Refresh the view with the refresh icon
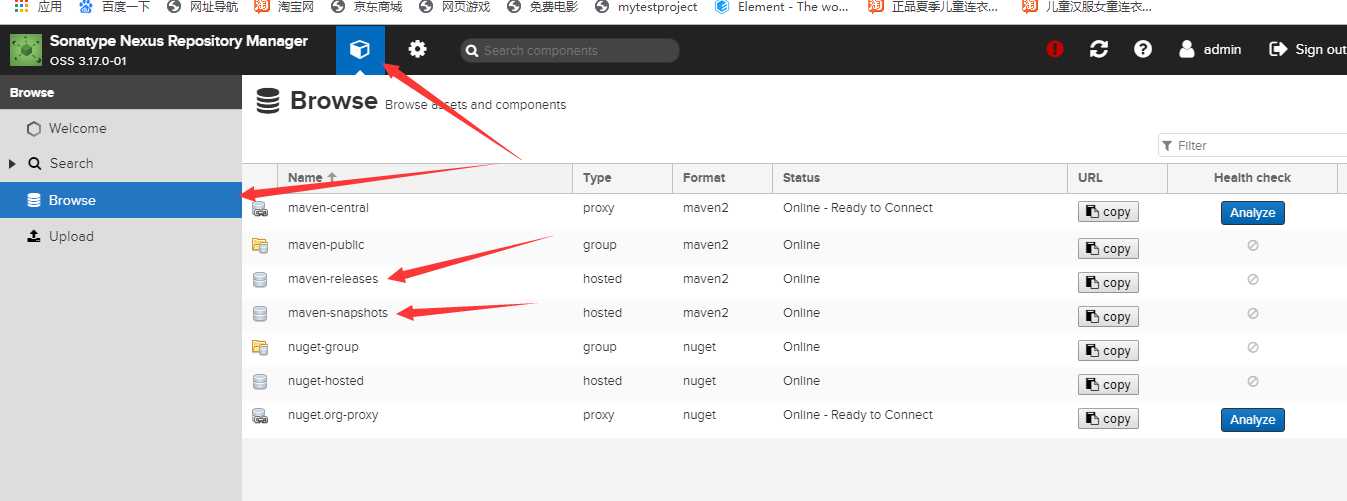 tap(1099, 49)
